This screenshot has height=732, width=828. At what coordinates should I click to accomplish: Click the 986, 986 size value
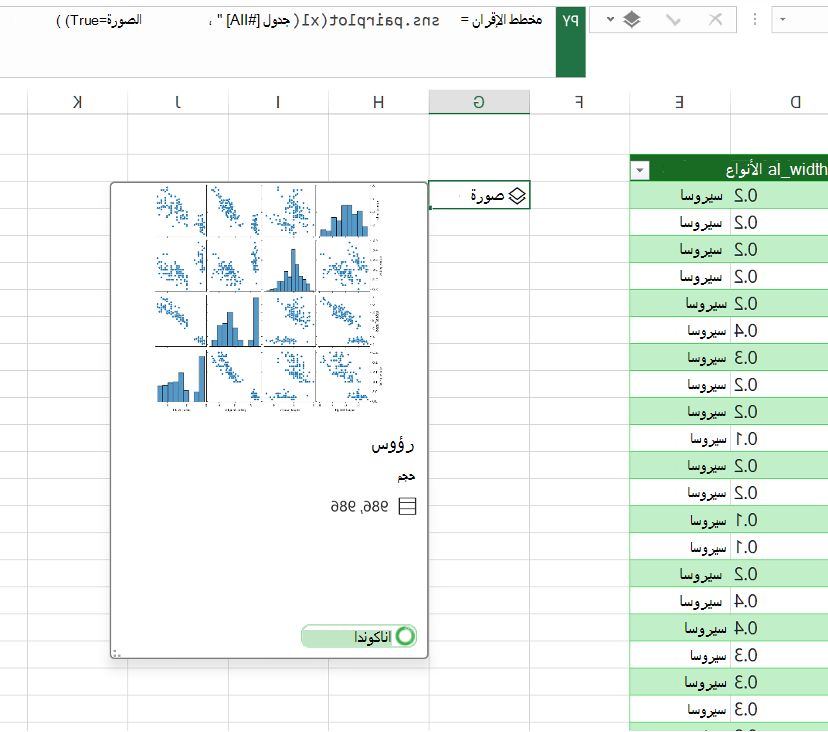359,506
